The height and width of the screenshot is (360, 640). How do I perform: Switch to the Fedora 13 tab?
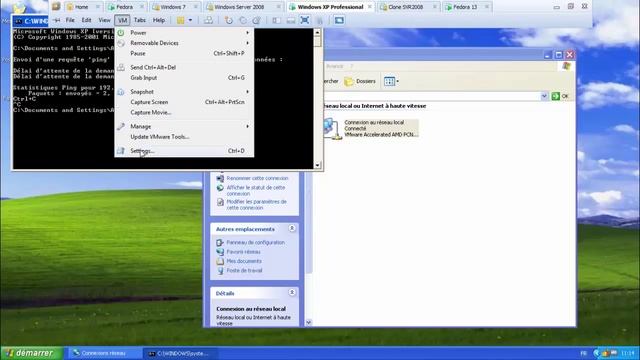point(466,7)
